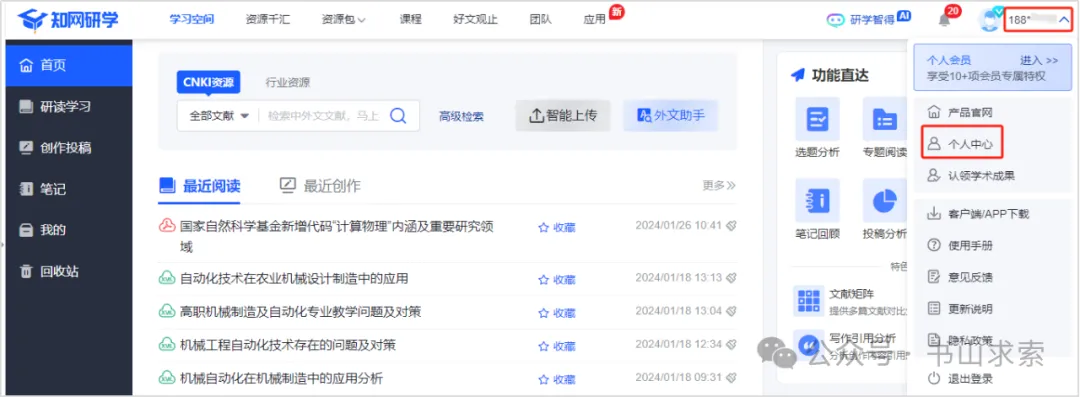
Task: Click the 外文助手 button
Action: pyautogui.click(x=670, y=116)
